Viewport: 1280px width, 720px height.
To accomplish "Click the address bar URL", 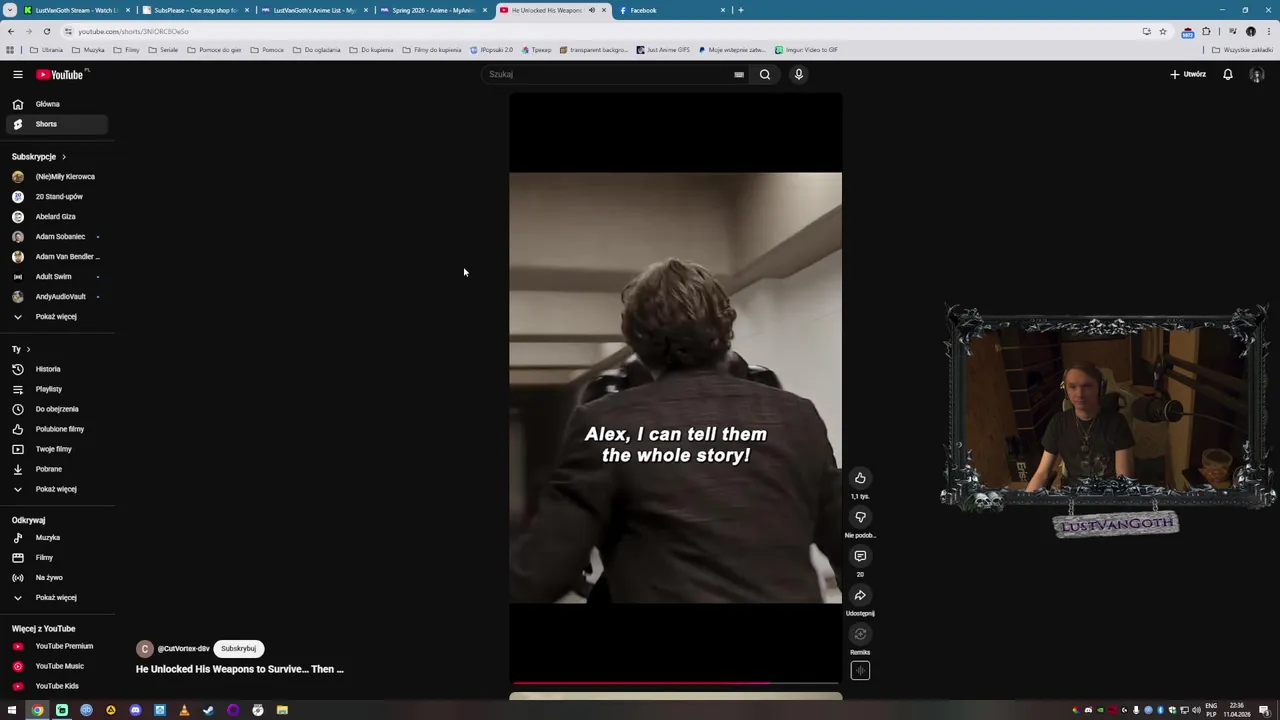I will pyautogui.click(x=133, y=31).
